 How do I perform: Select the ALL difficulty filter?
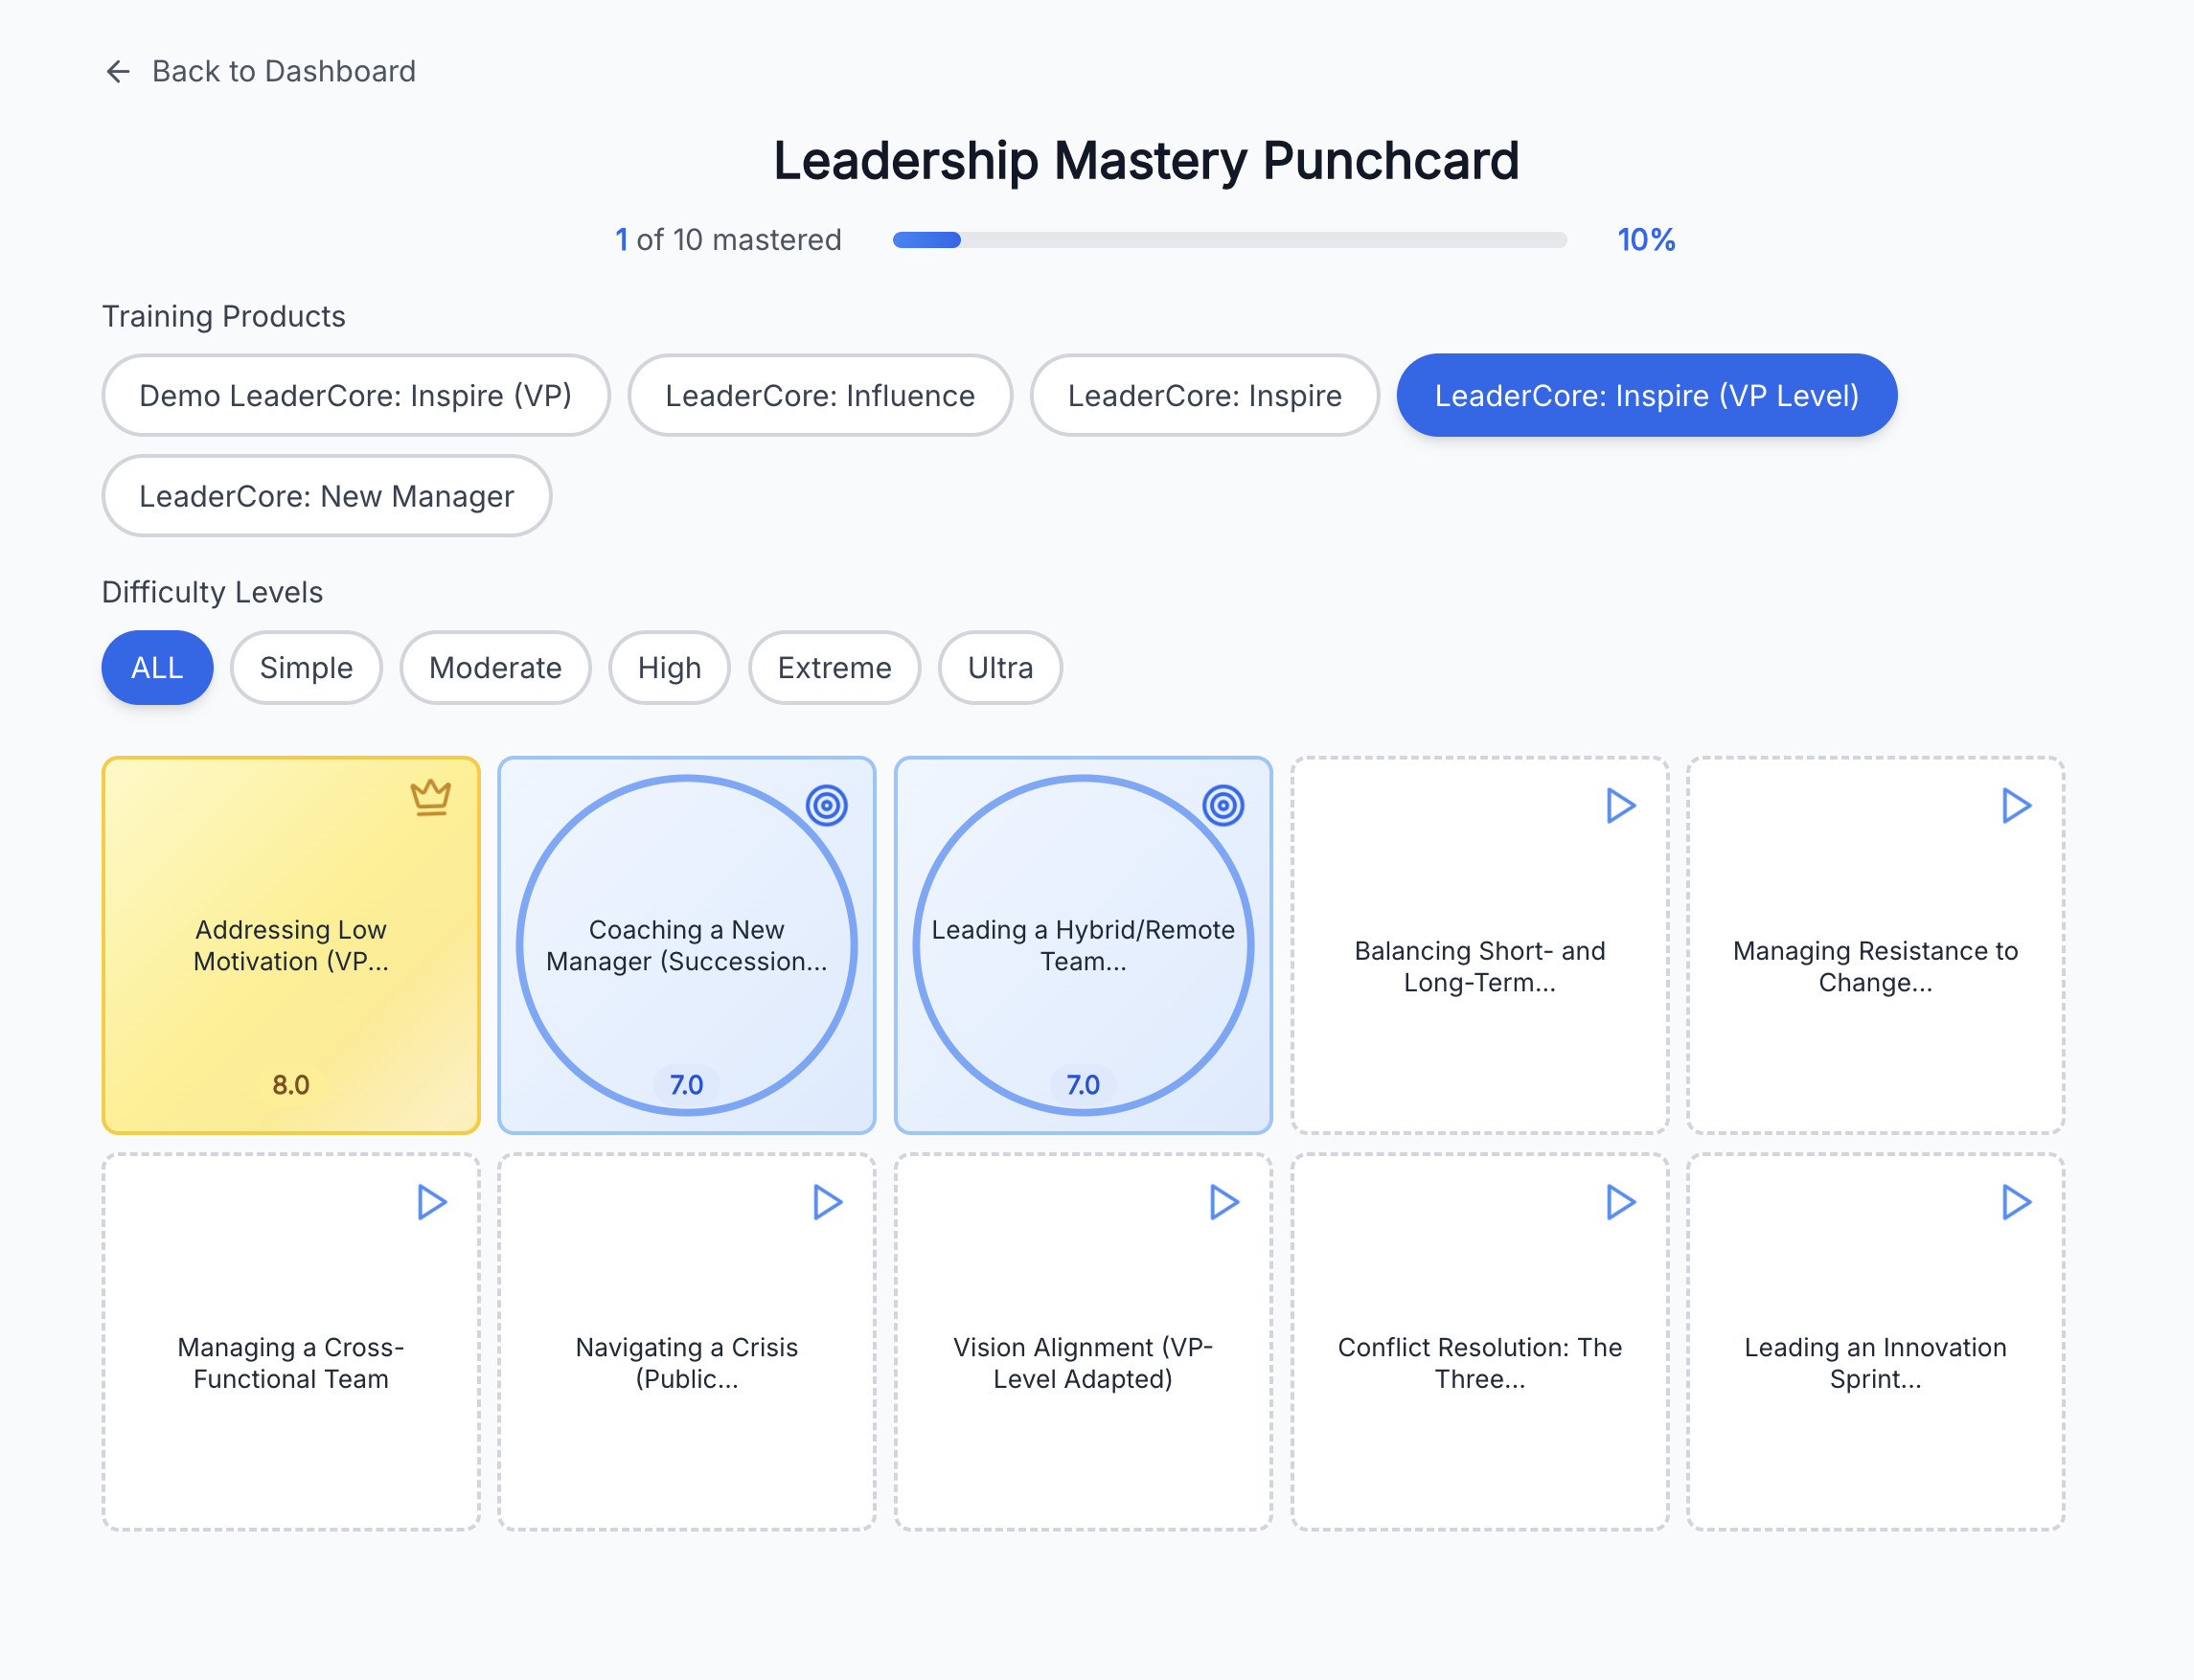(157, 668)
